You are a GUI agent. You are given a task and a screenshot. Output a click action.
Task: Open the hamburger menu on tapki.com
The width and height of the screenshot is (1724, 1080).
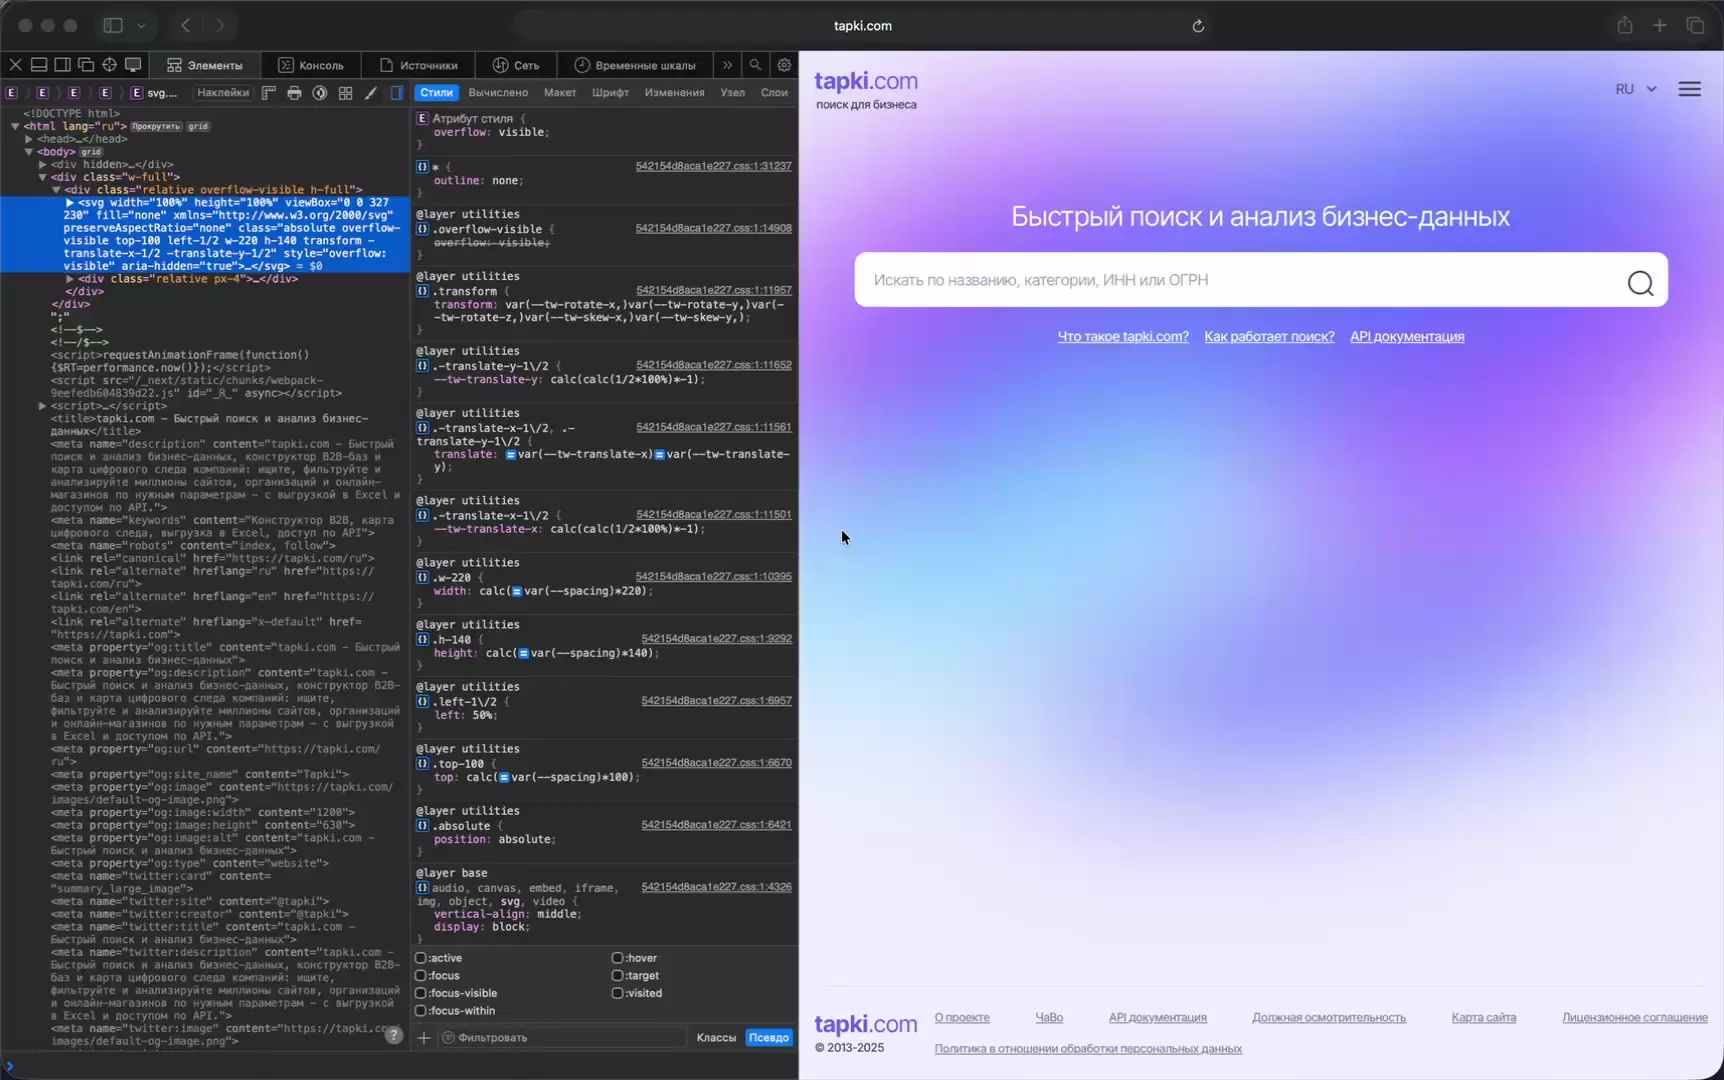(1689, 89)
